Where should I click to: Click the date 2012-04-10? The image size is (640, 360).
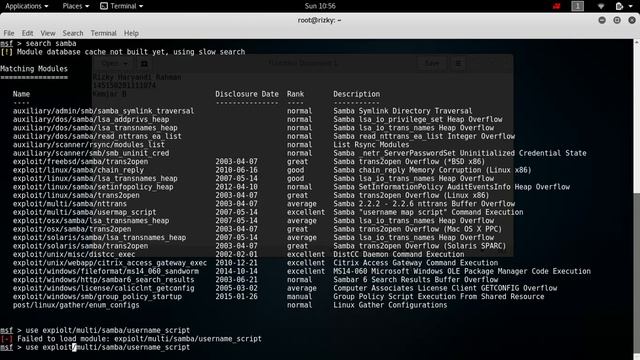[x=236, y=187]
